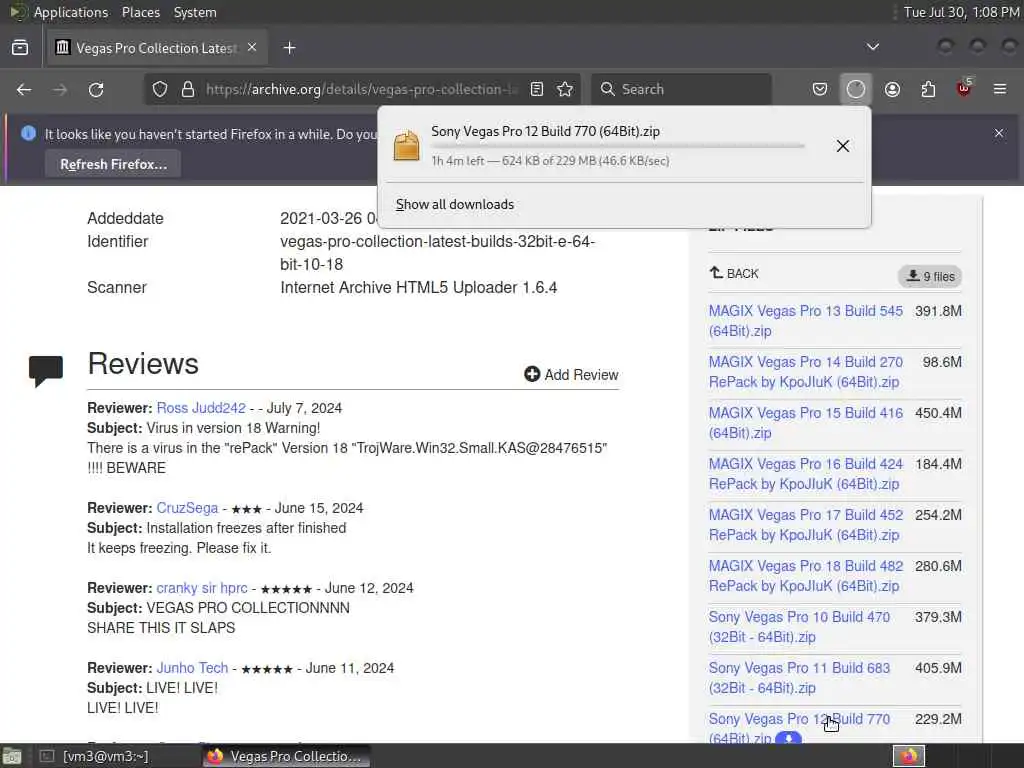Open the Pocket save icon
This screenshot has width=1024, height=768.
coord(820,89)
